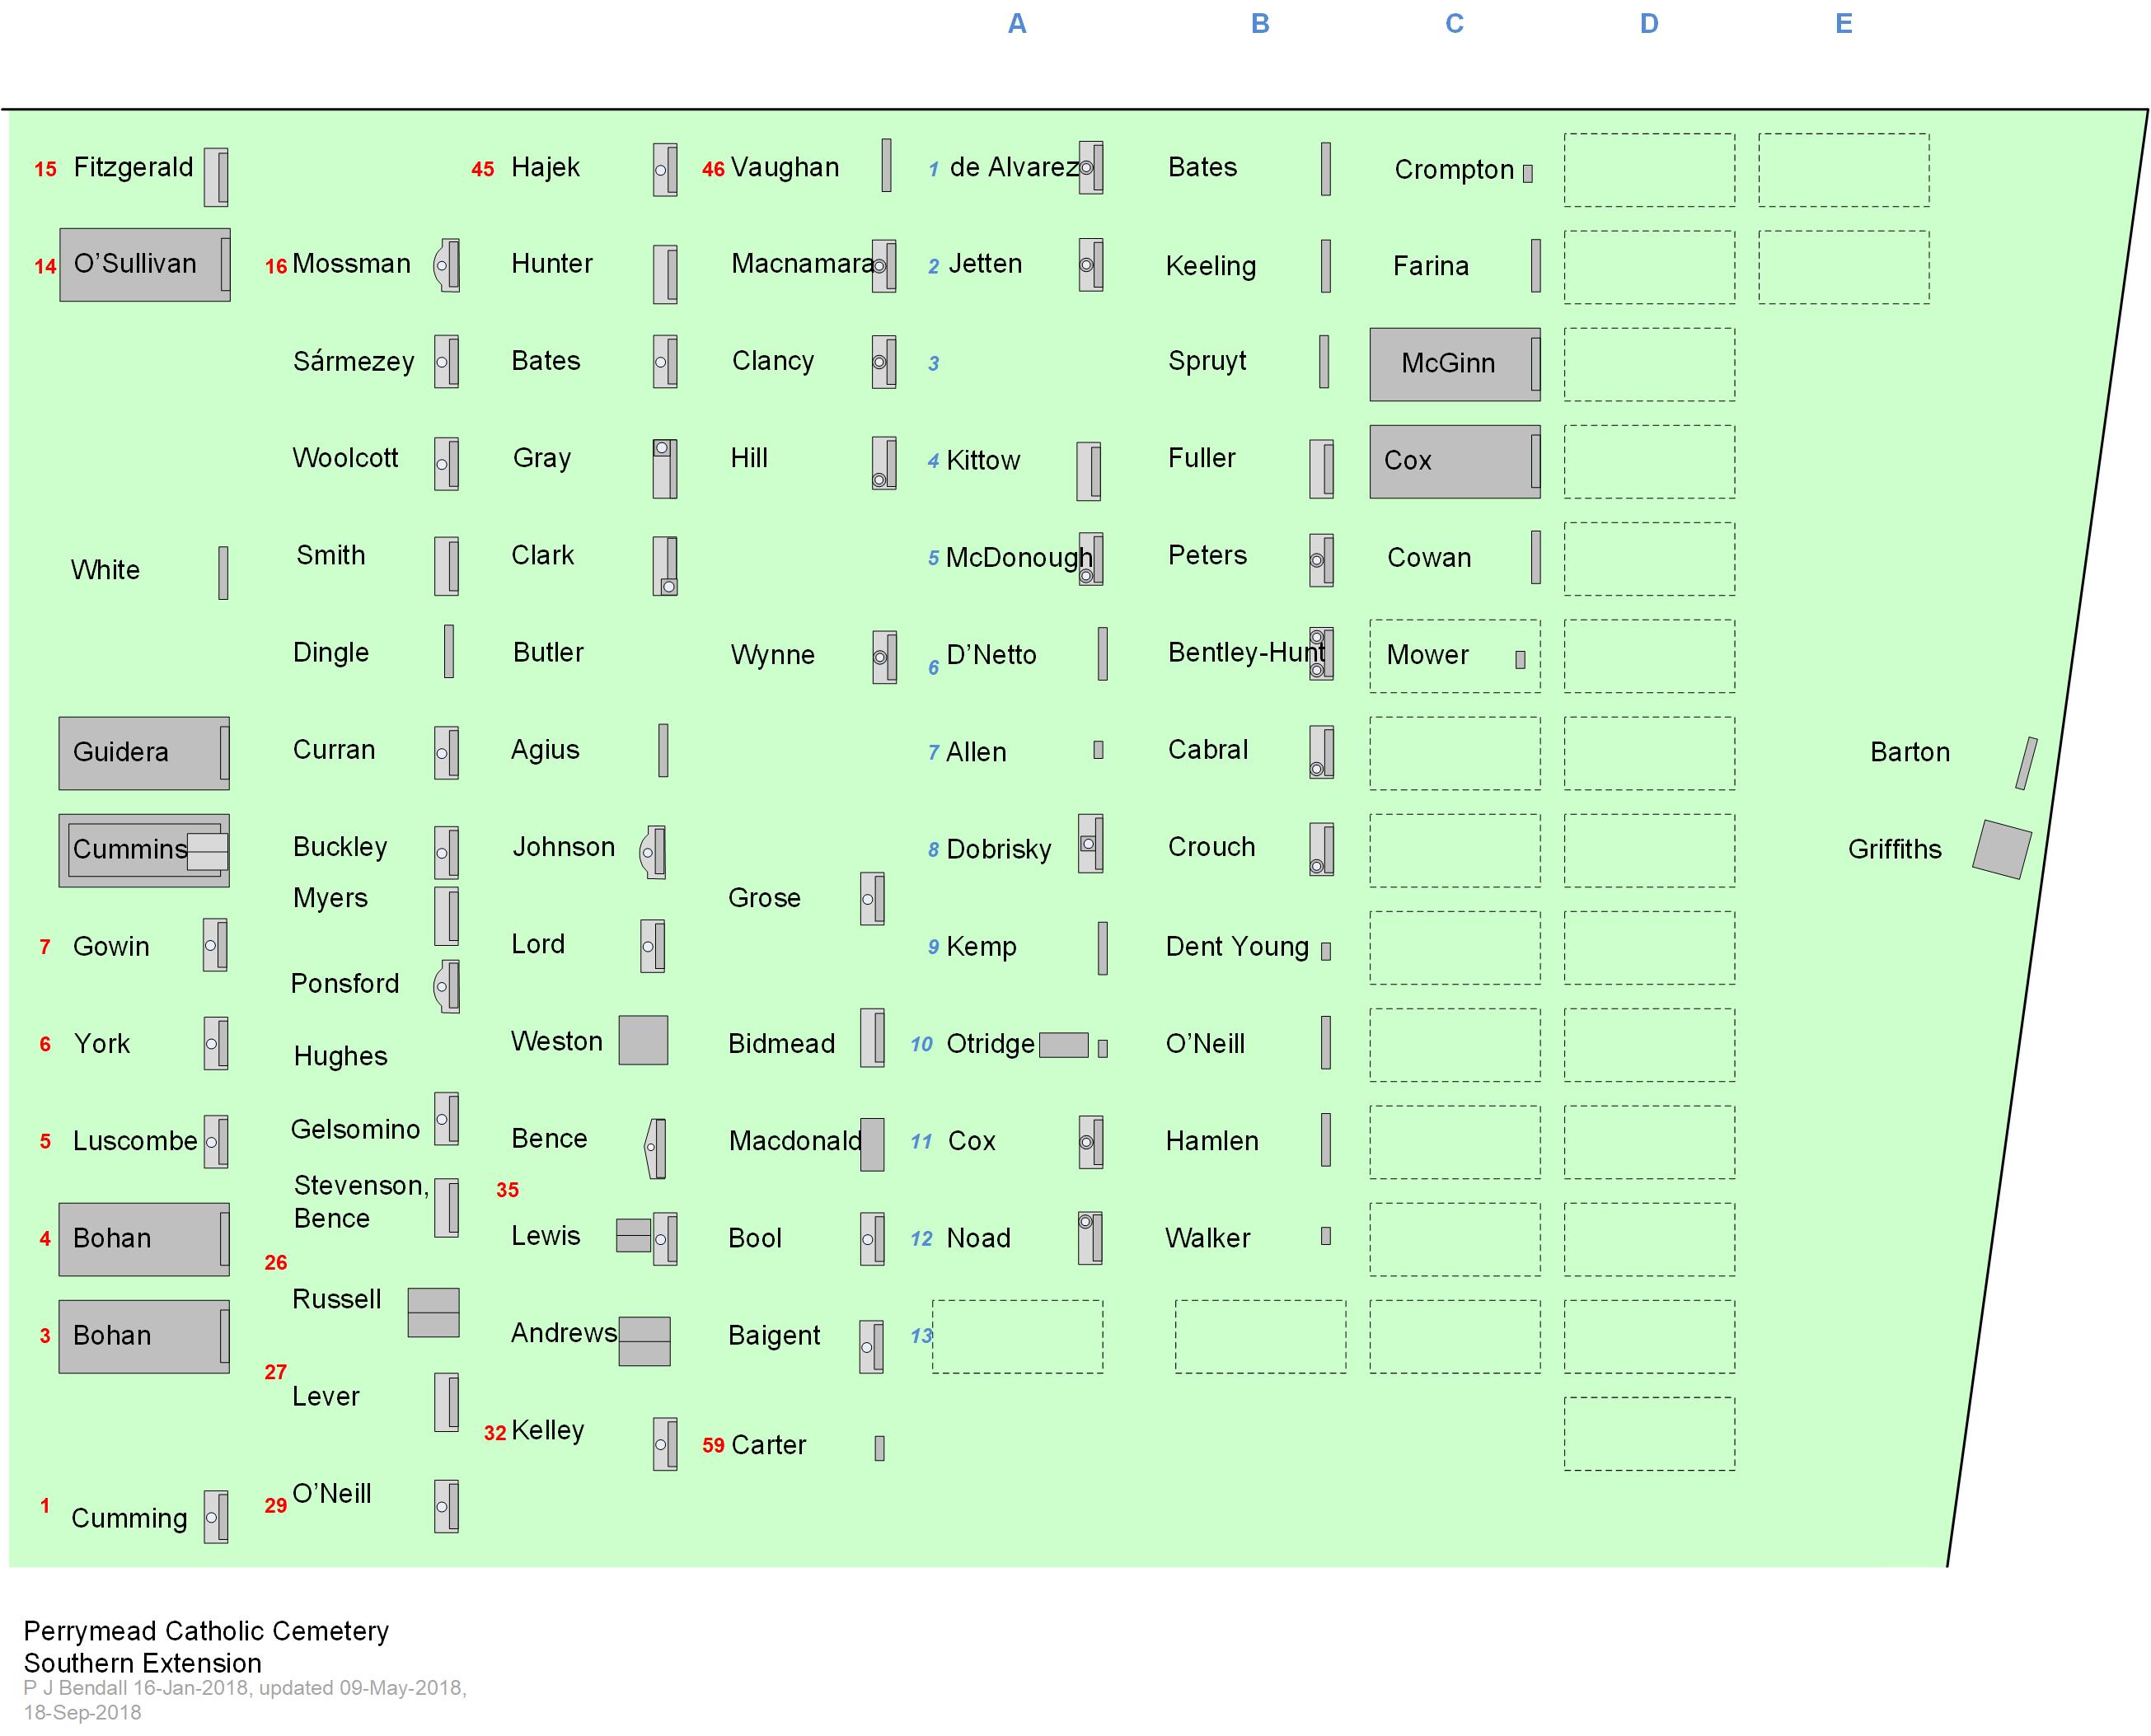The image size is (2151, 1736).
Task: Click the Kelley headstone icon
Action: [665, 1444]
